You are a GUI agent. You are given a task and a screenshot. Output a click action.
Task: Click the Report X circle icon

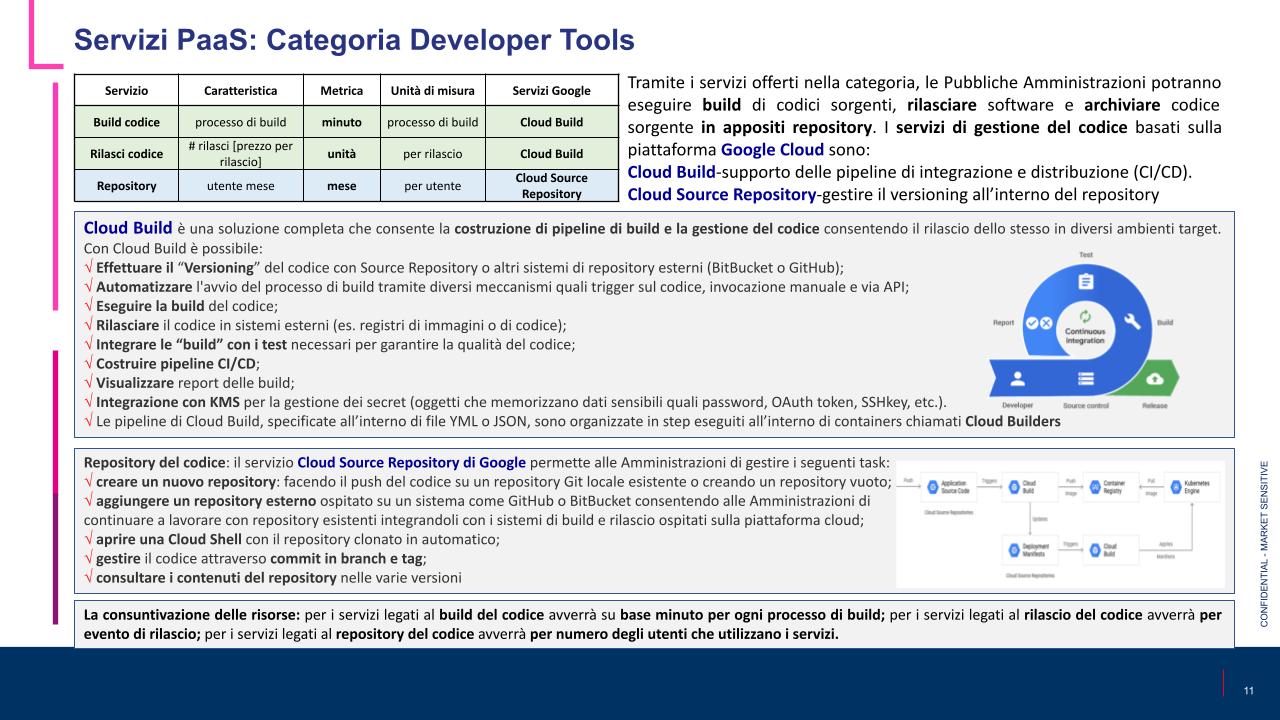[x=1046, y=323]
